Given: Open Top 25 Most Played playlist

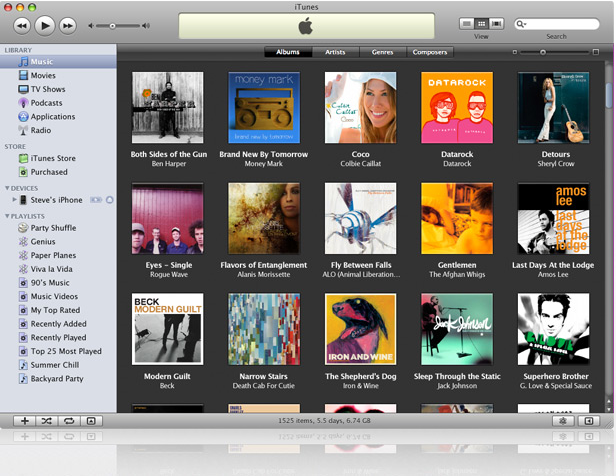Looking at the screenshot, I should coord(58,352).
